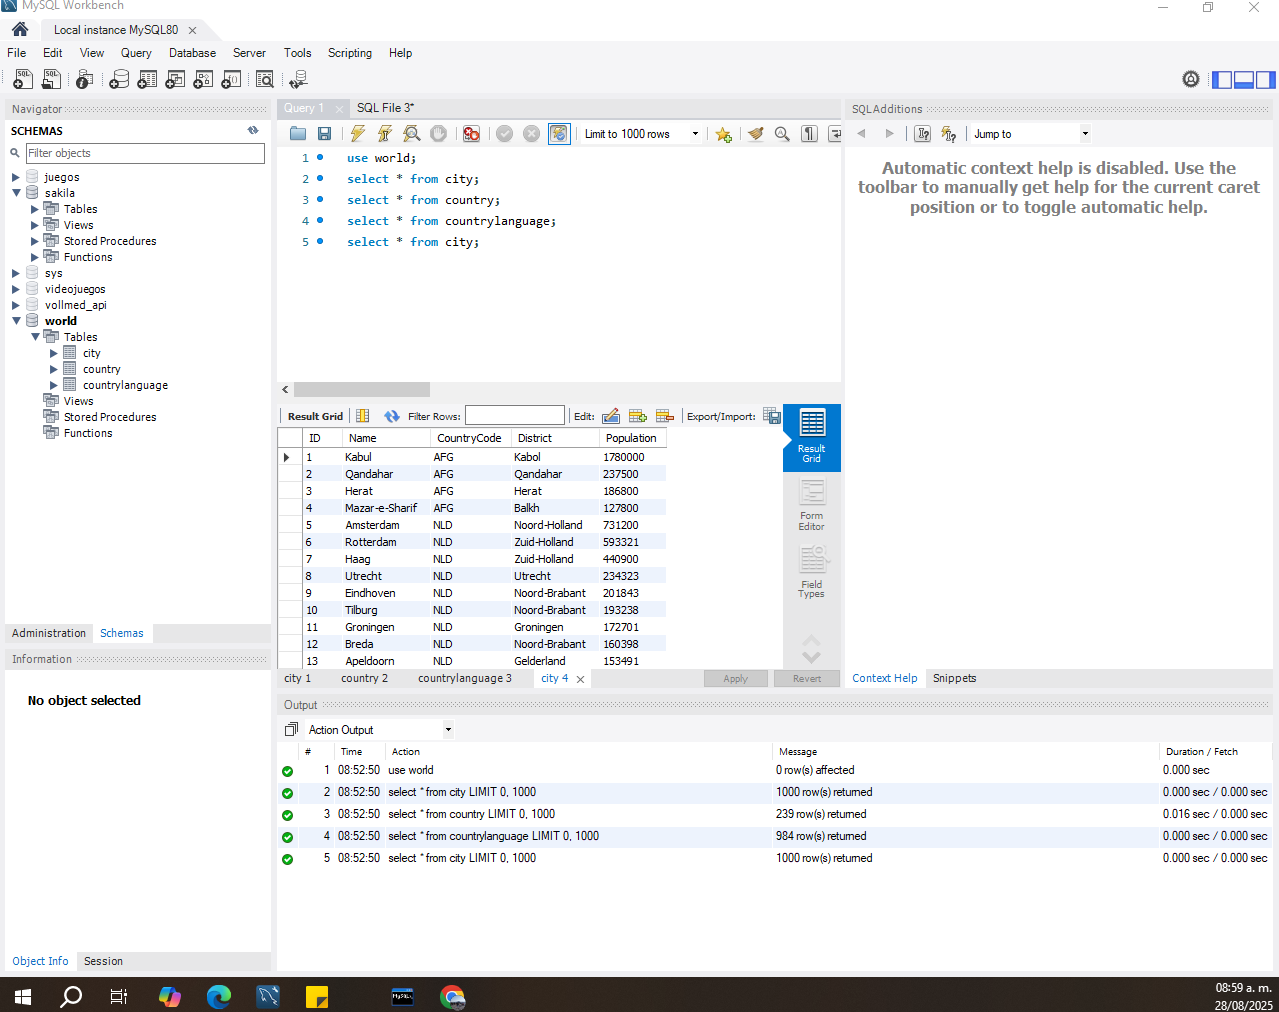1279x1012 pixels.
Task: Open the Administration tab in Navigator
Action: (49, 633)
